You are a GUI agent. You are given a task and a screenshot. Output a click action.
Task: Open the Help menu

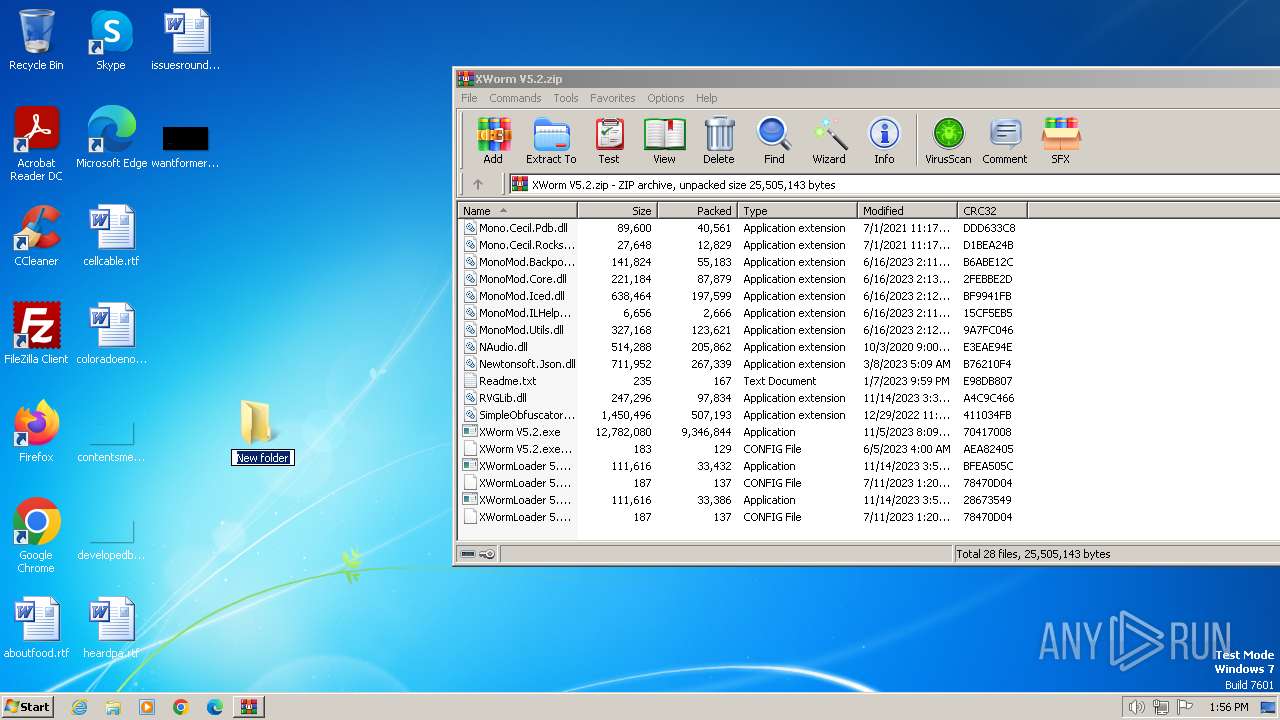point(707,98)
